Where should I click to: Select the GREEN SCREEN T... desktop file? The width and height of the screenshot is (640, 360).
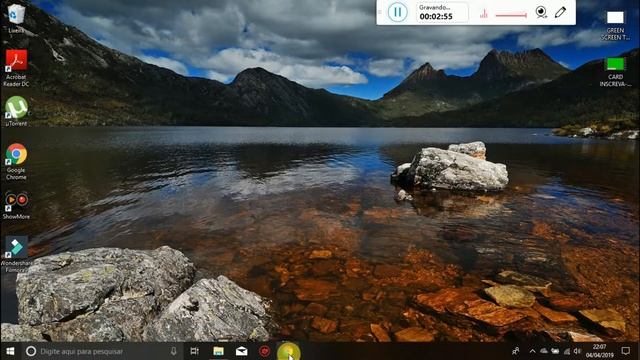tap(615, 25)
